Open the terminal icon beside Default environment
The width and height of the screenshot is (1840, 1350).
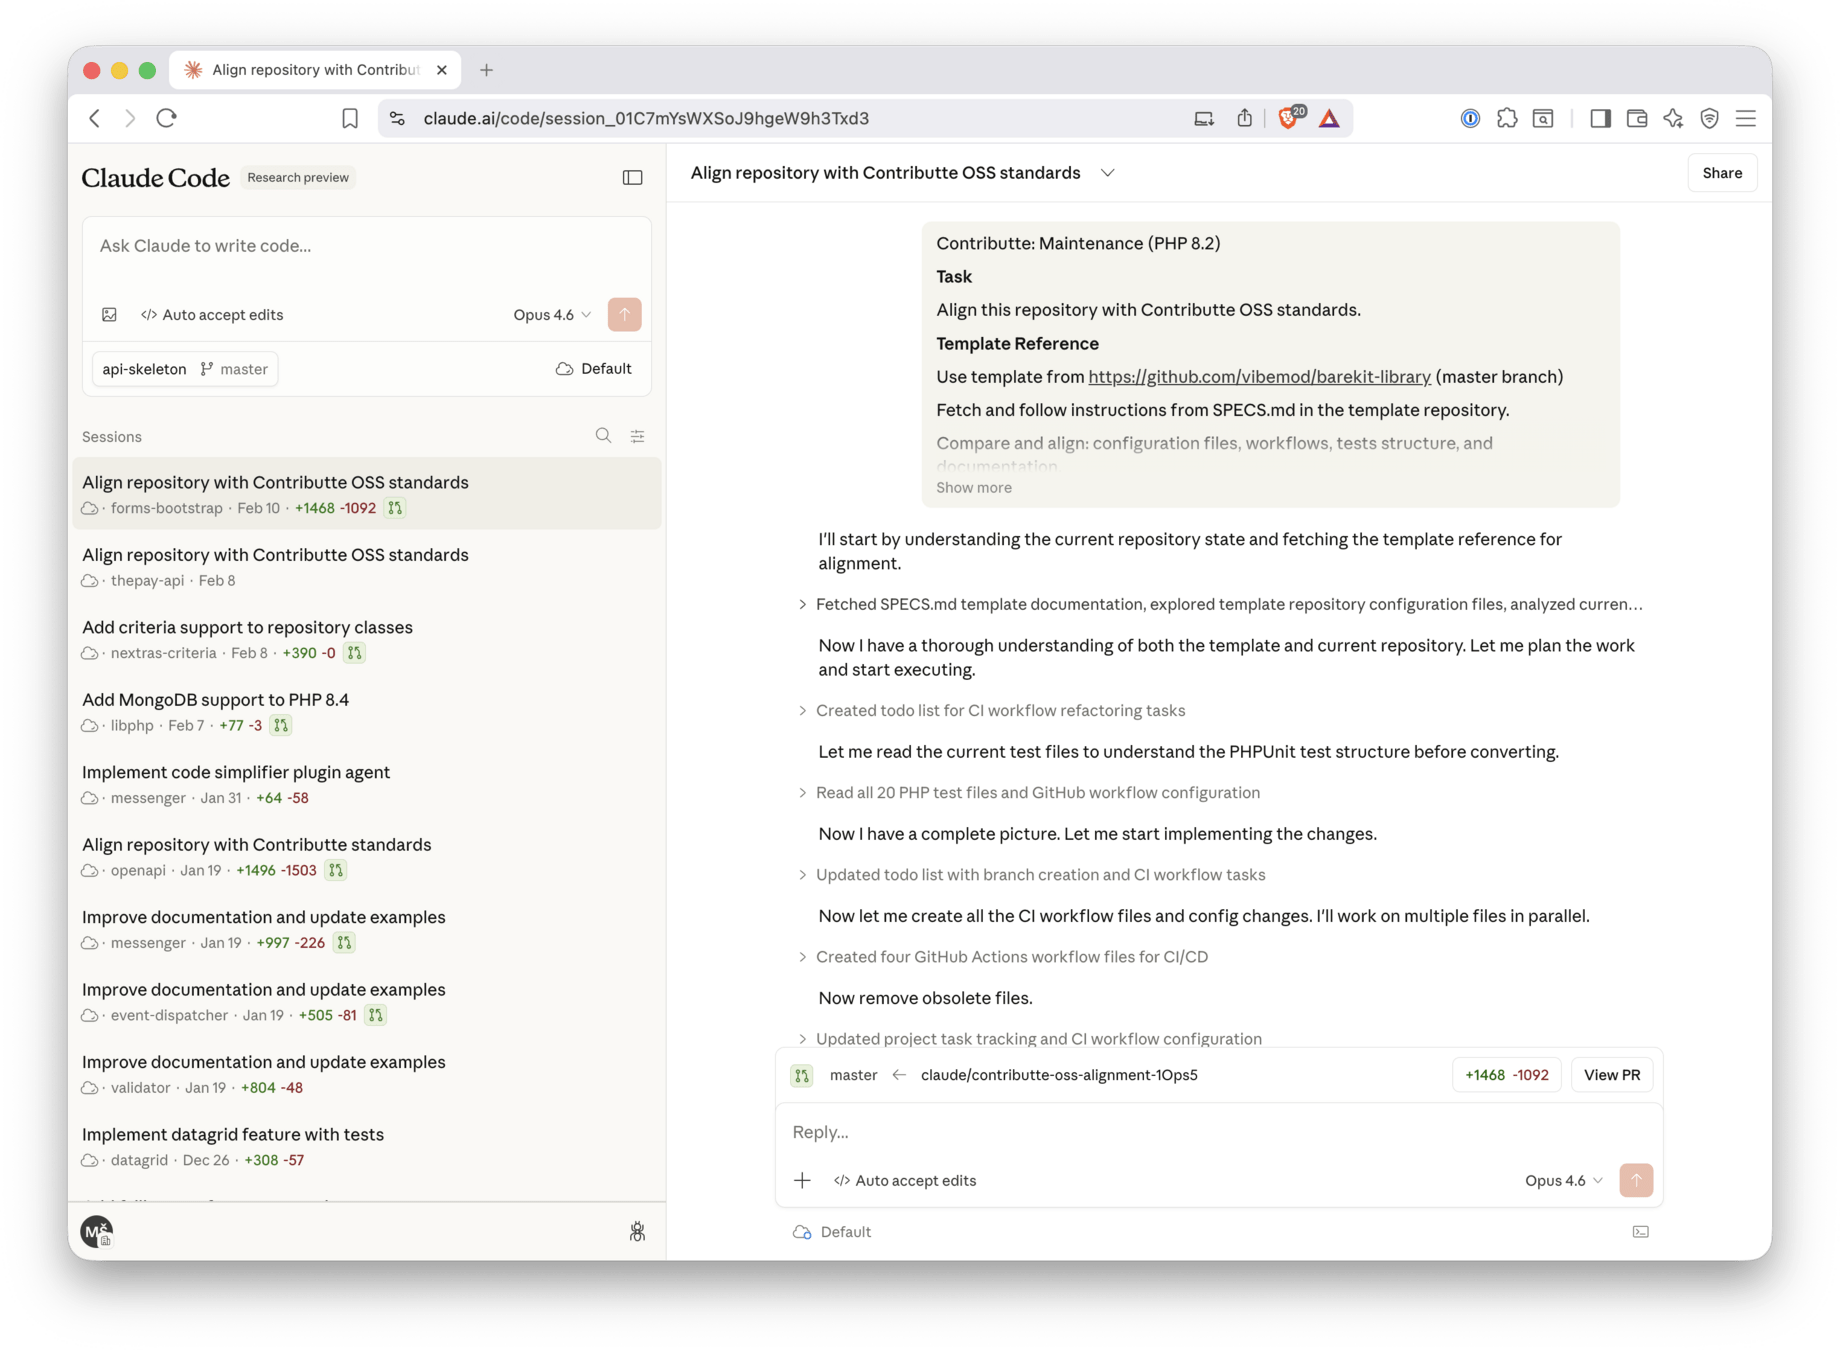[1640, 1232]
